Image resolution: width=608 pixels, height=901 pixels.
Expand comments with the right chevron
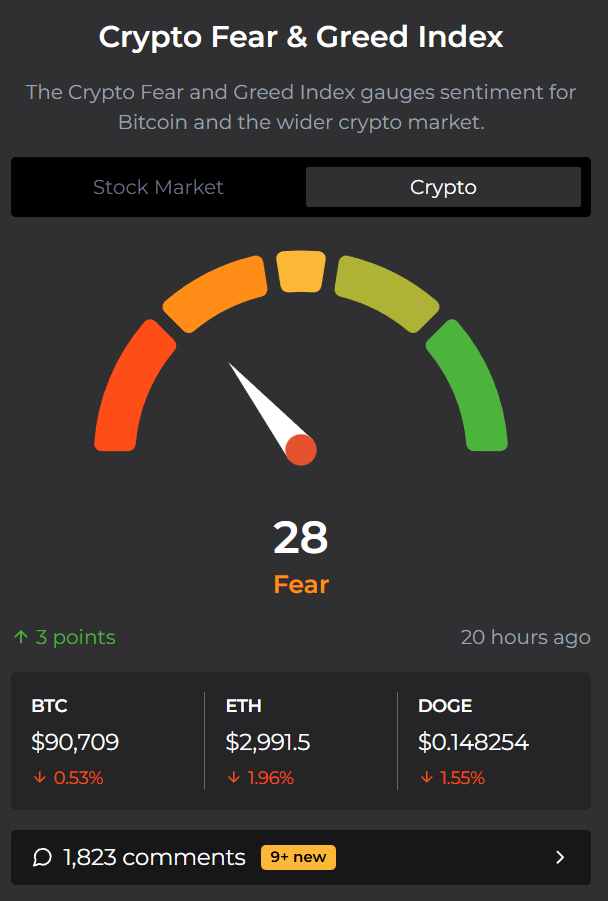560,857
